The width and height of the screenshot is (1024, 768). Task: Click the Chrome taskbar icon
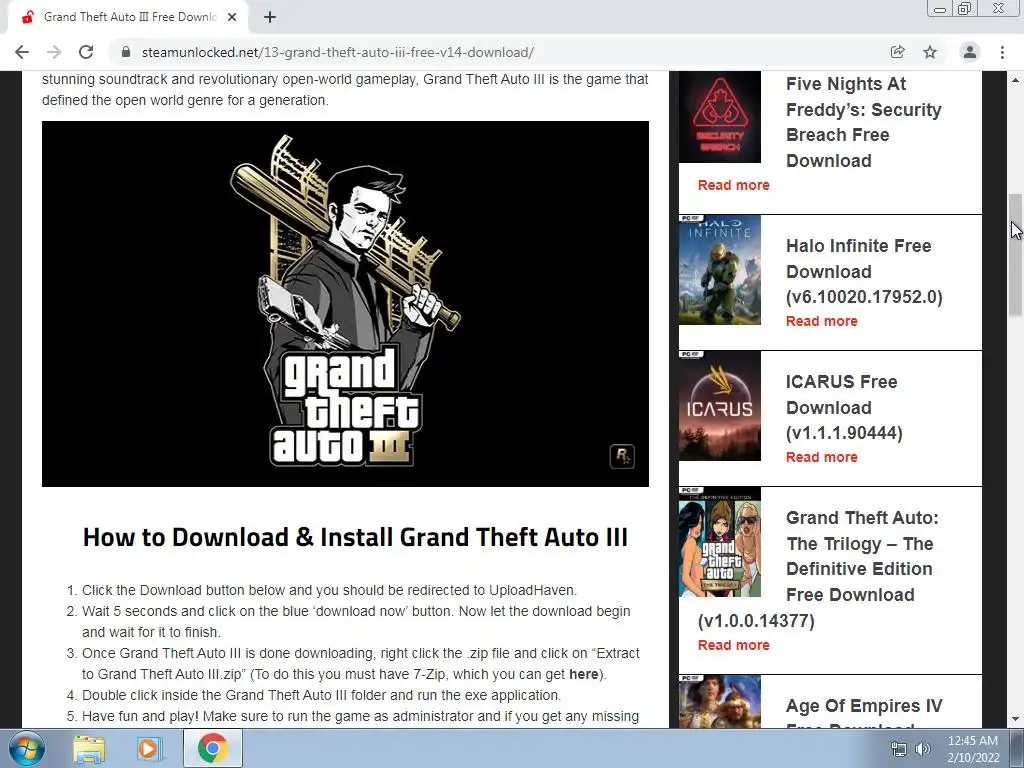212,748
